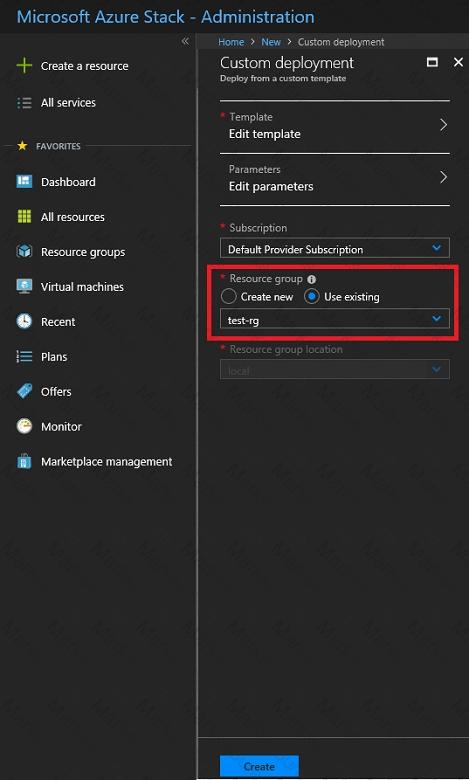Open the Virtual machines monitor icon
The width and height of the screenshot is (469, 780).
tap(24, 287)
